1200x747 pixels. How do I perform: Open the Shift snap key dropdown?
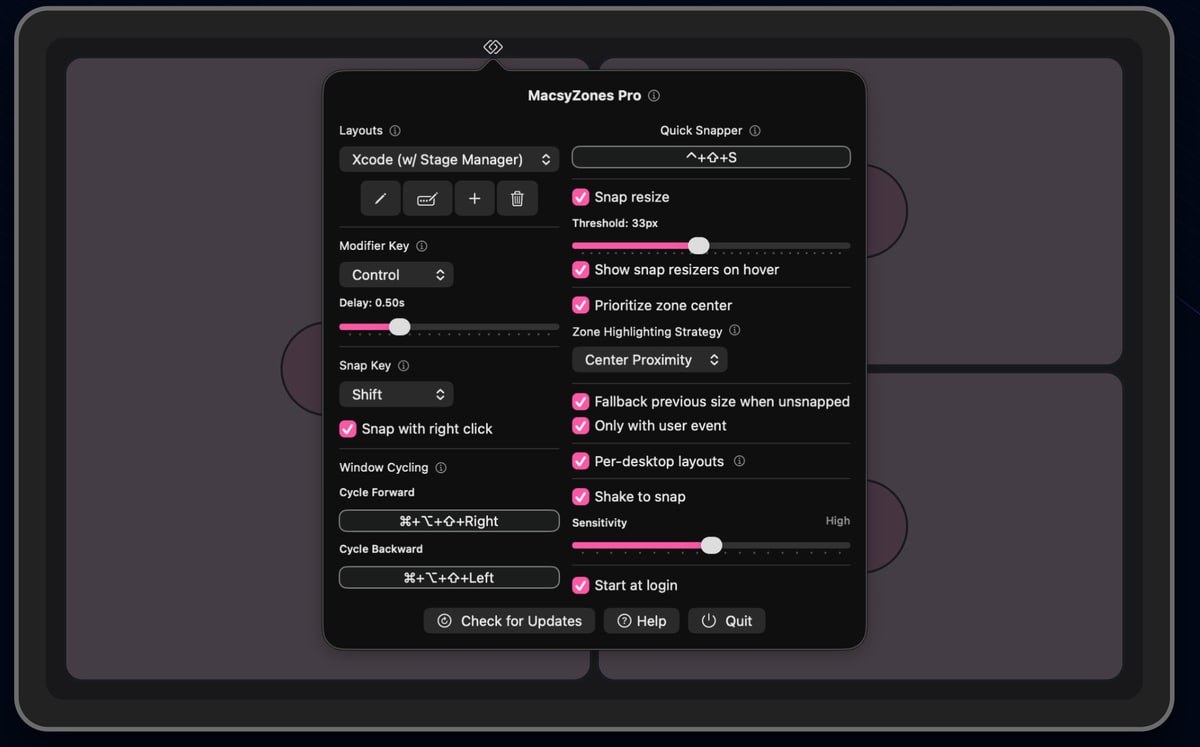point(396,395)
